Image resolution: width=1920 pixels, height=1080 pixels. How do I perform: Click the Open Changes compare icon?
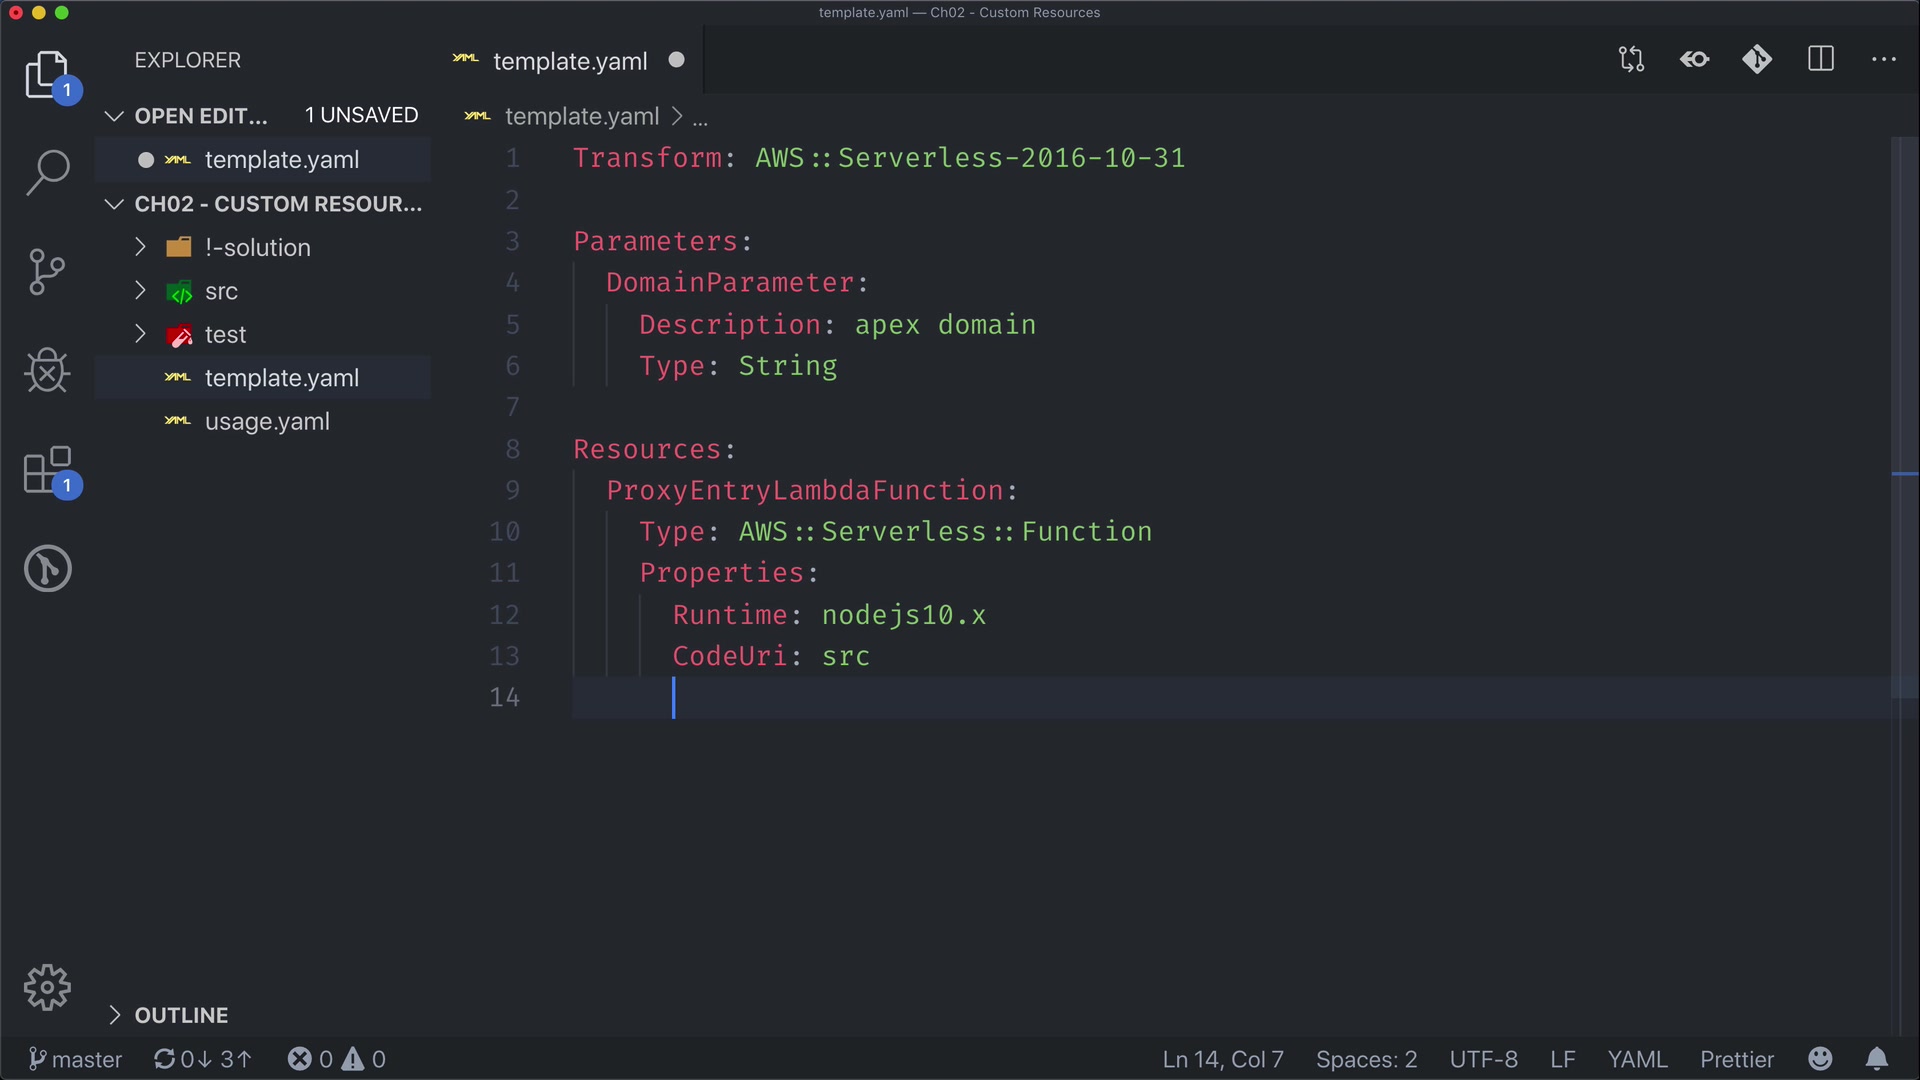click(1631, 60)
